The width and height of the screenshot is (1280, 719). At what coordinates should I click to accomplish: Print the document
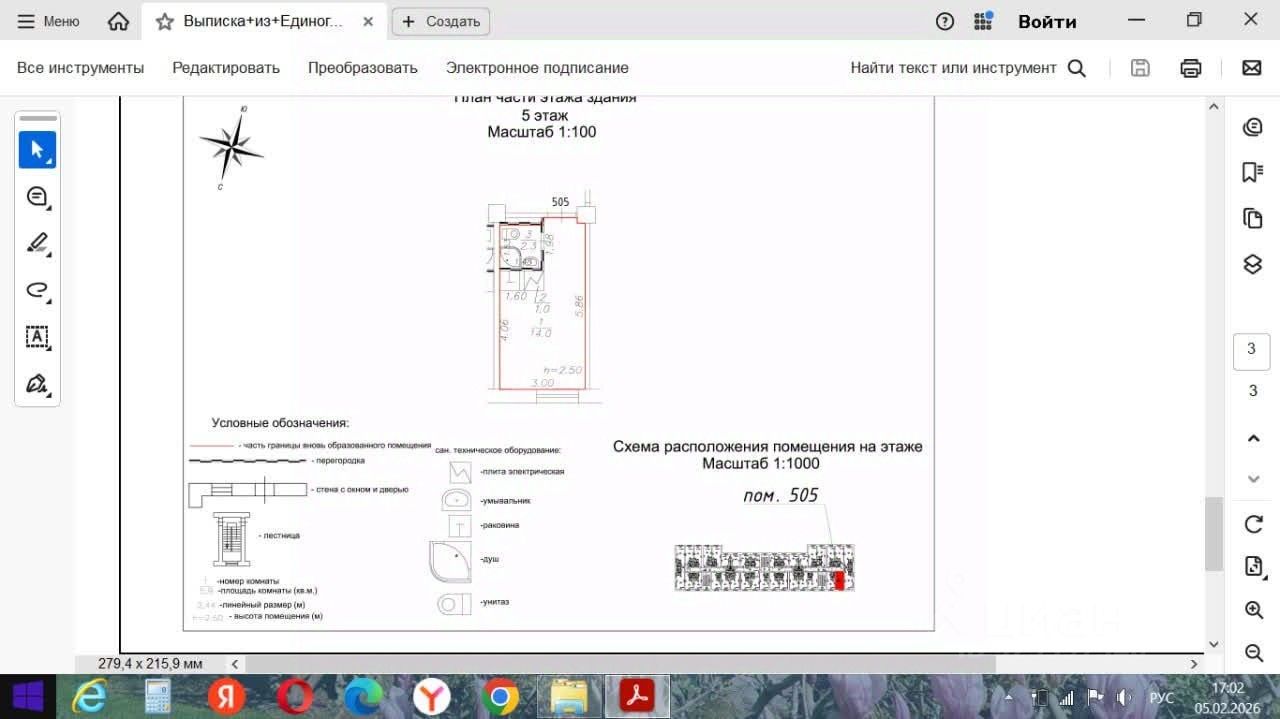1190,68
